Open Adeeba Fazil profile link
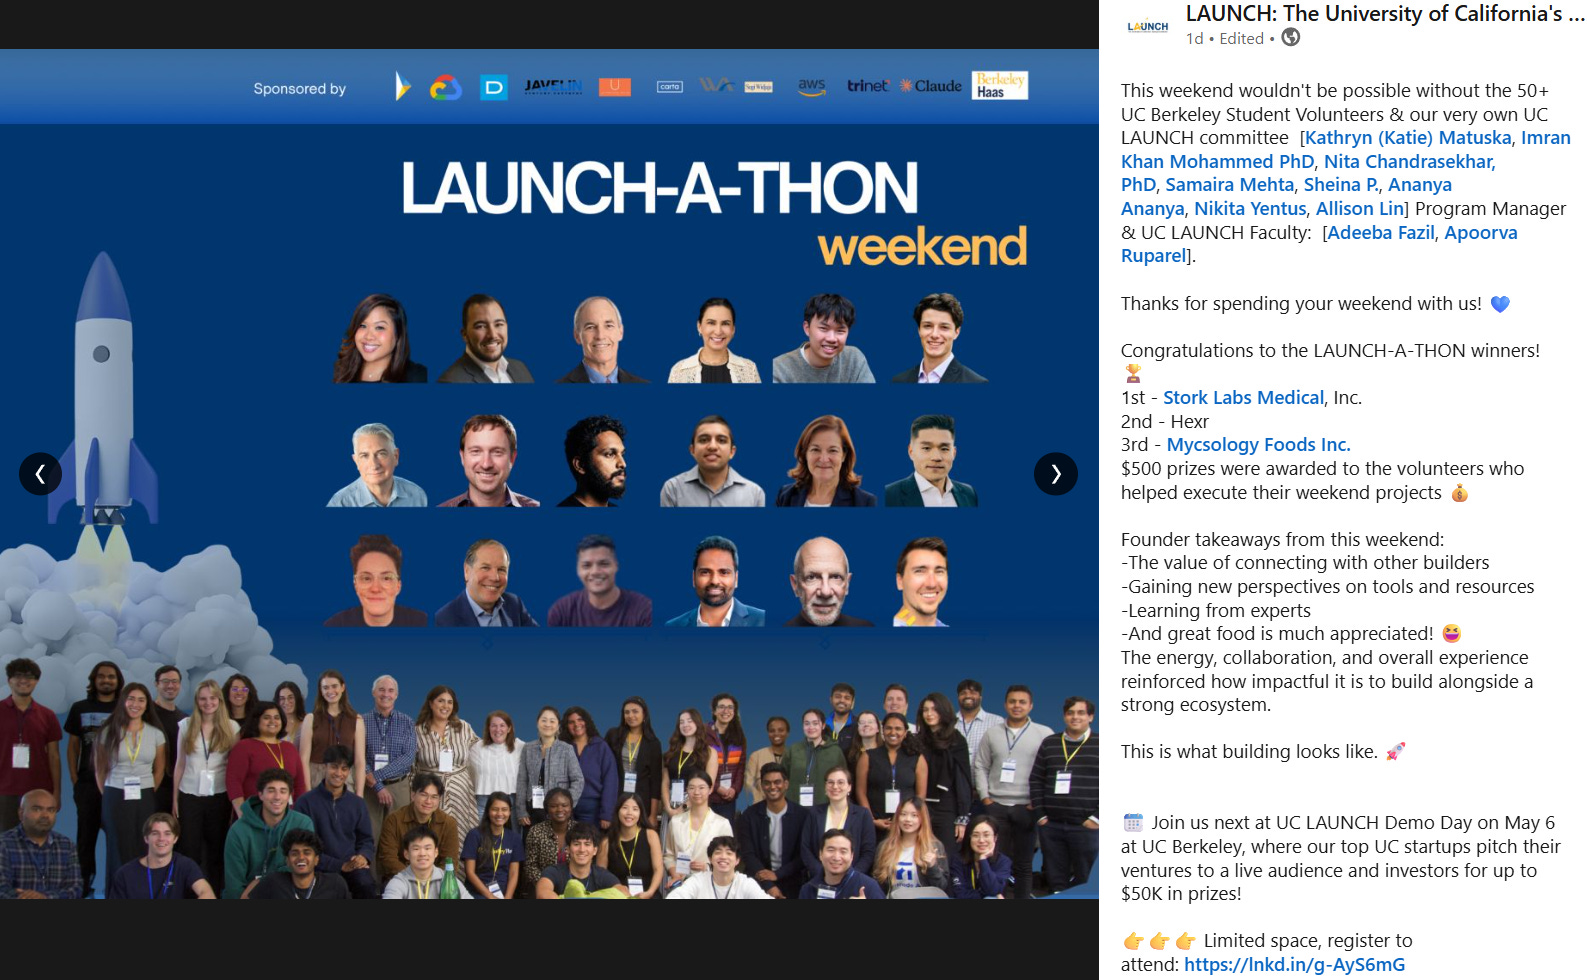1587x980 pixels. (x=1381, y=233)
